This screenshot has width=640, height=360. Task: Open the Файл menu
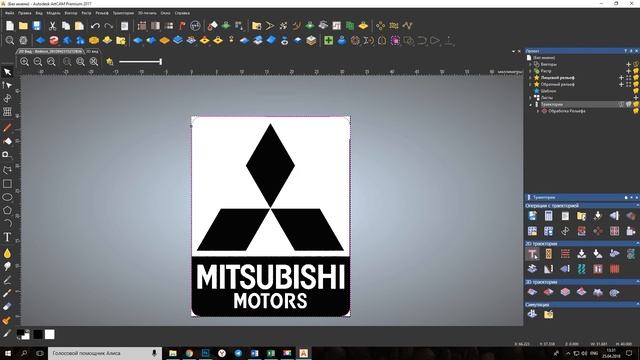coord(9,13)
